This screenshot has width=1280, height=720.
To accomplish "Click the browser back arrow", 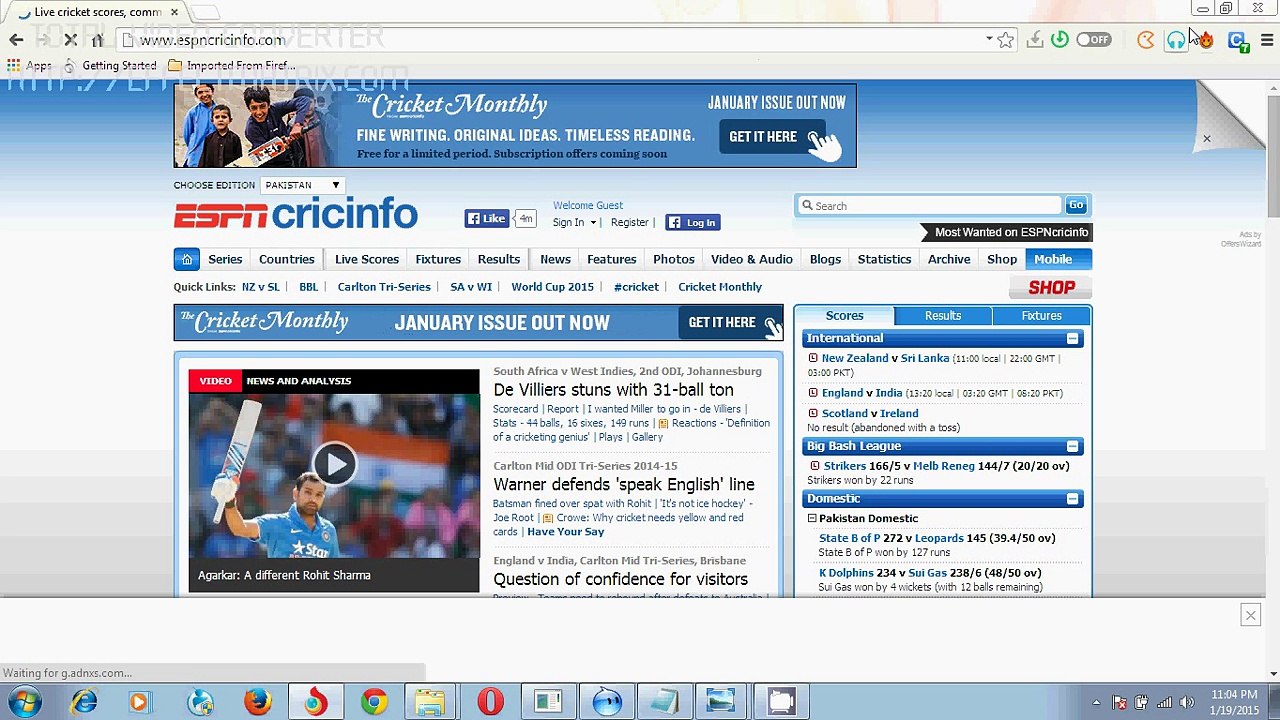I will point(16,40).
